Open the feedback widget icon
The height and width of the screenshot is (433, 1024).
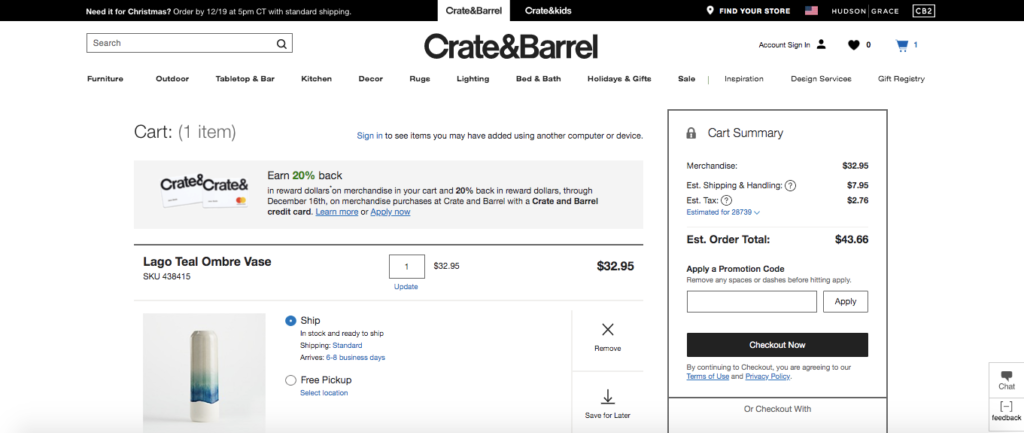[1006, 406]
